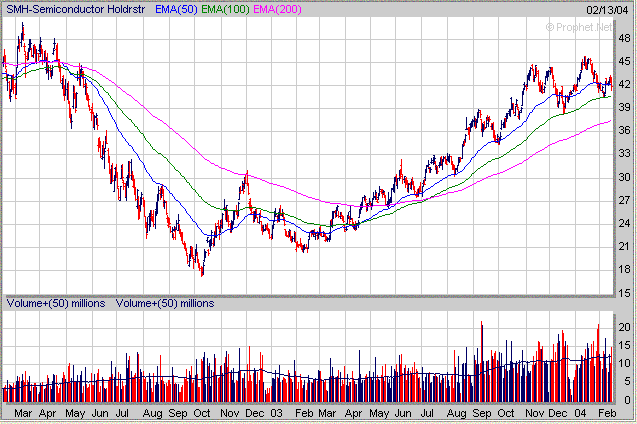The image size is (637, 424).
Task: Click the Jul 2003 month label
Action: (427, 413)
